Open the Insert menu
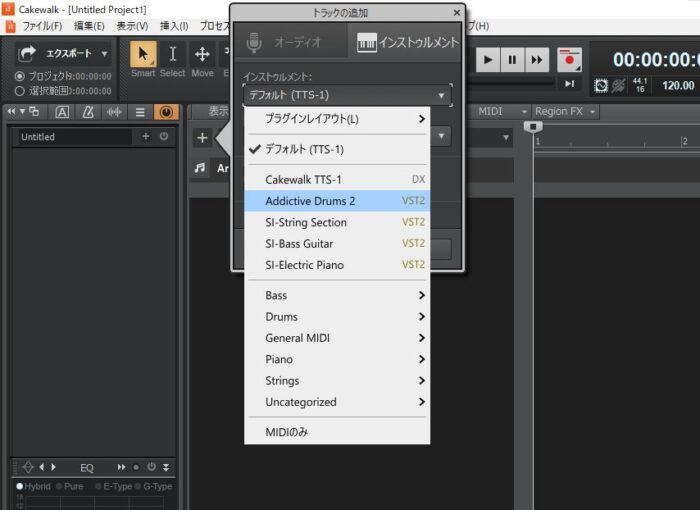Image resolution: width=700 pixels, height=510 pixels. click(174, 26)
